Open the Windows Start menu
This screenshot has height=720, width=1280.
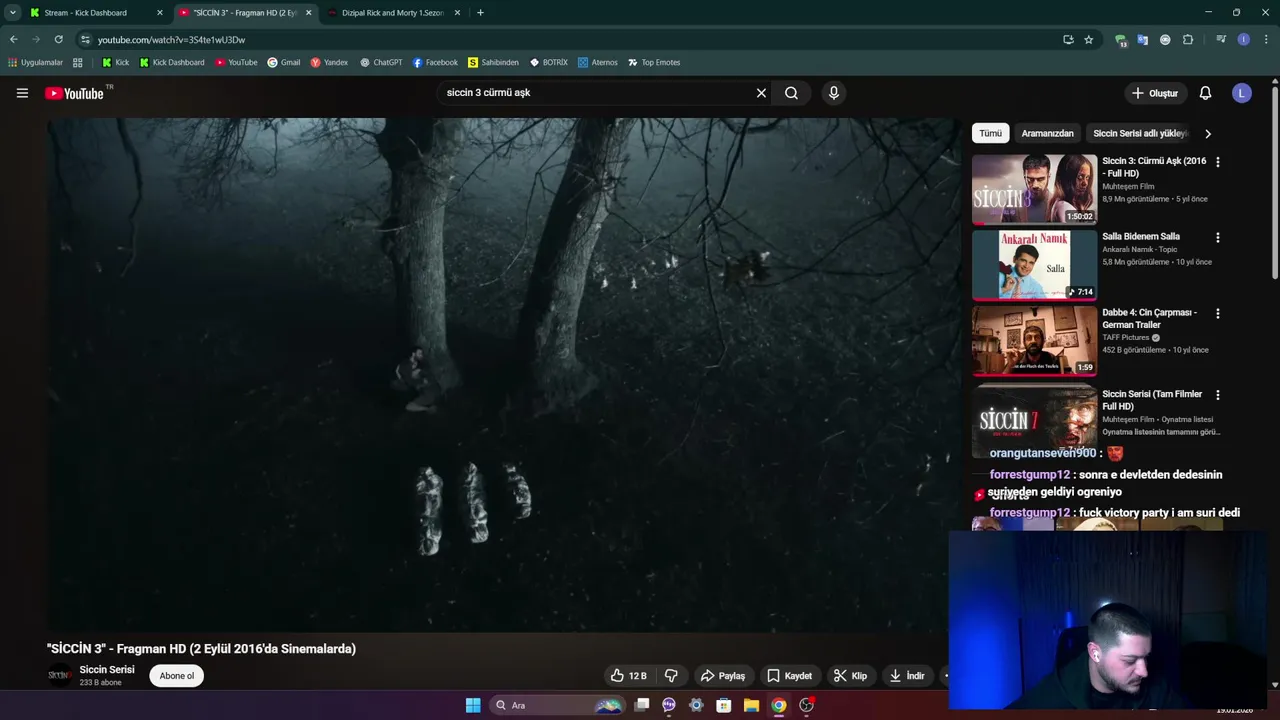tap(473, 705)
